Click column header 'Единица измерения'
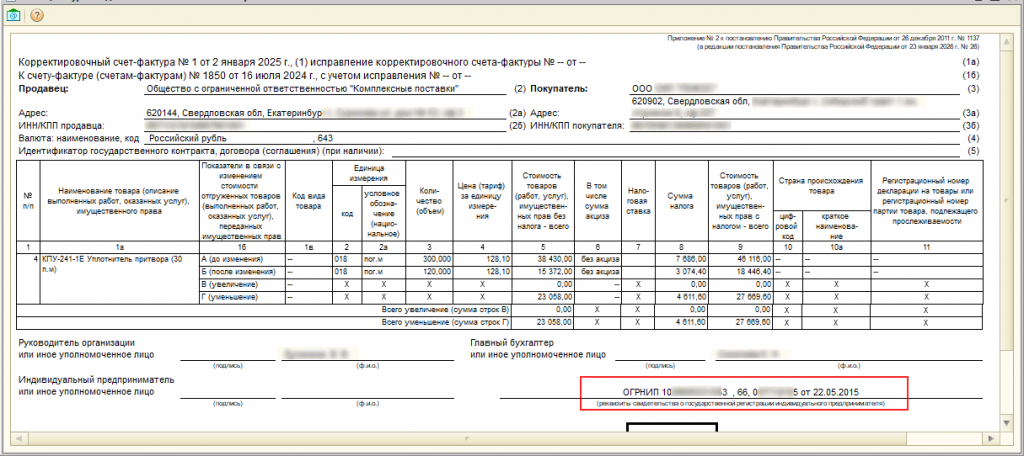Viewport: 1024px width, 456px height. (369, 173)
